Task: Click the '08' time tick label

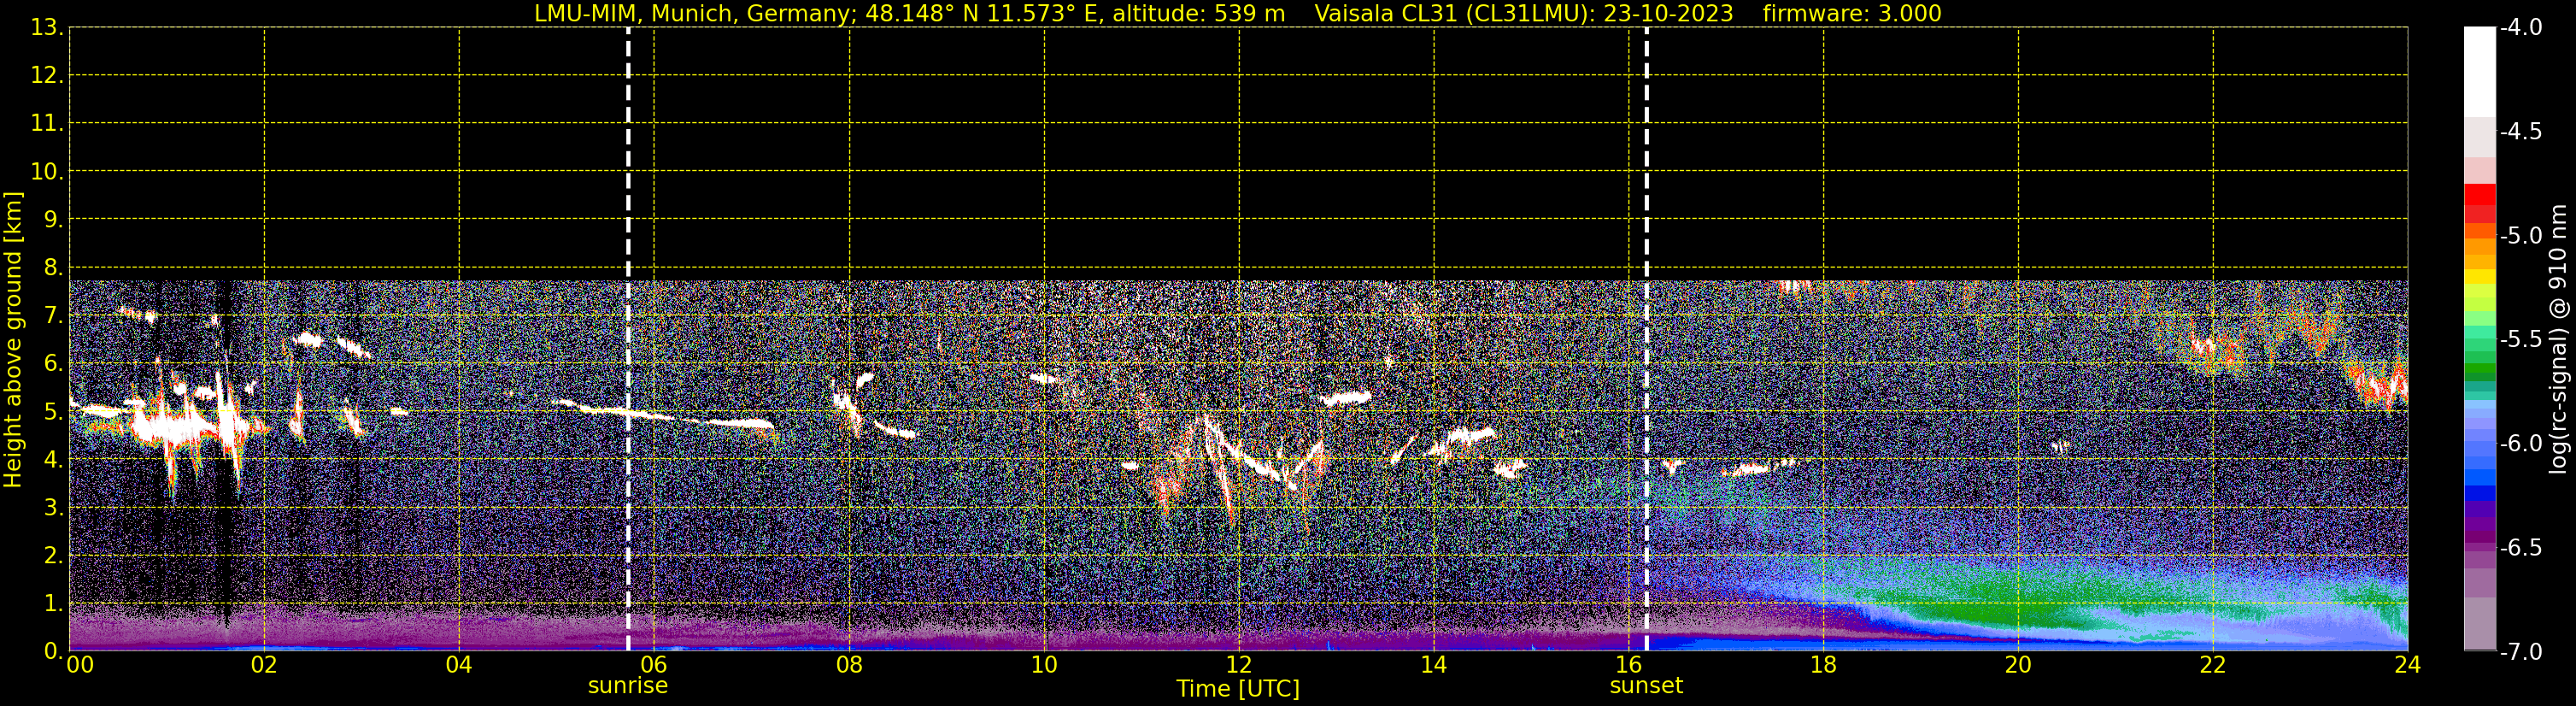Action: [849, 665]
